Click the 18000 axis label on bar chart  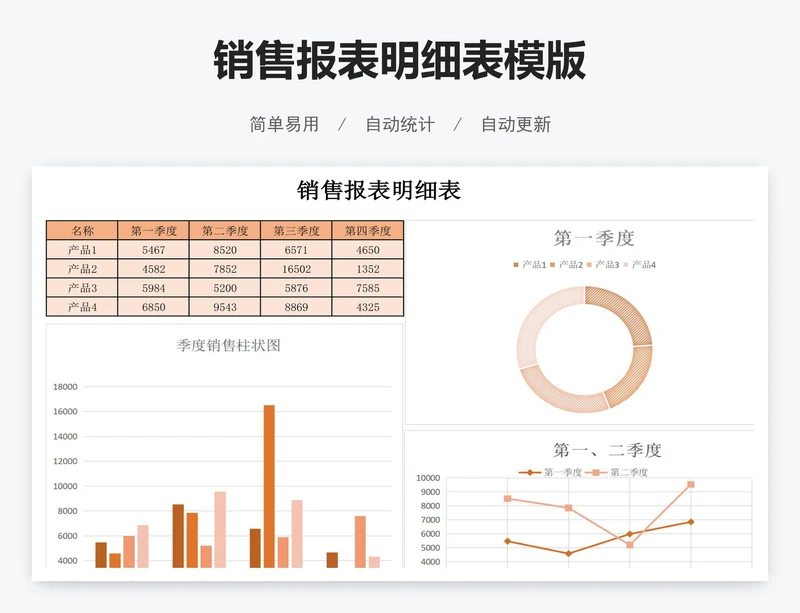pos(65,386)
